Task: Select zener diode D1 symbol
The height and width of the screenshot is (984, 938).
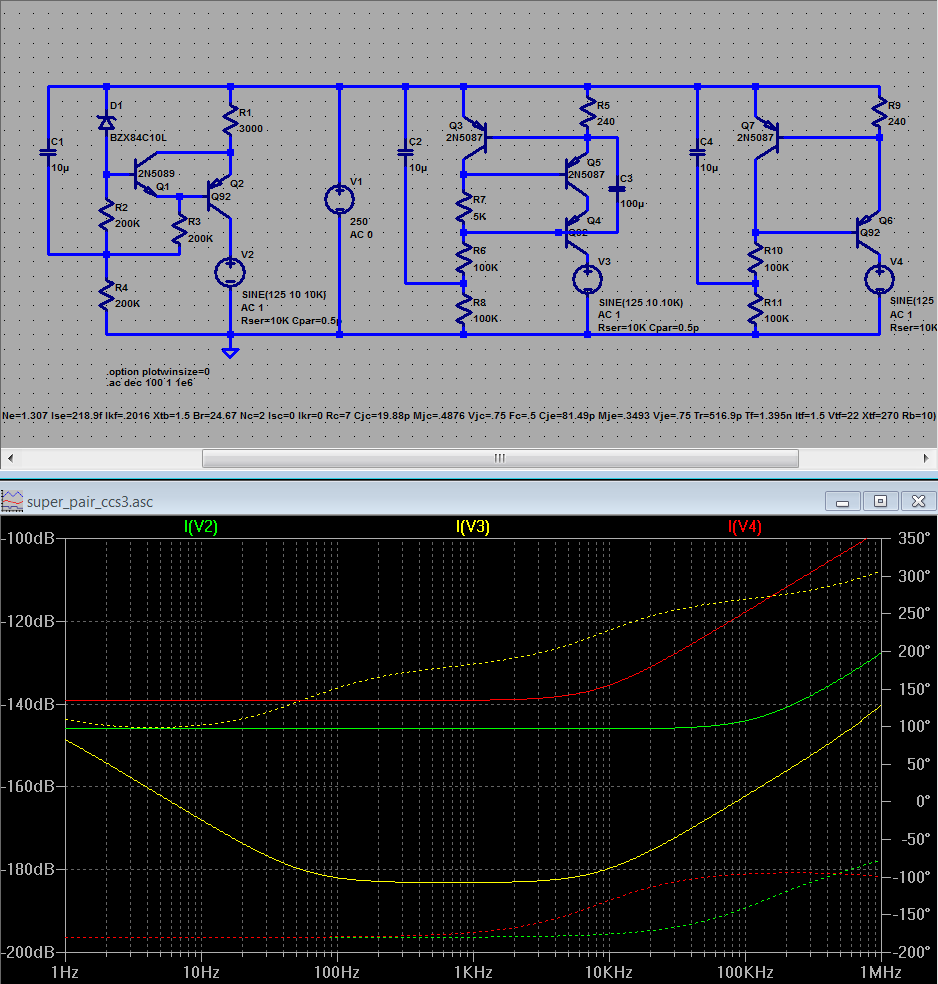Action: click(107, 122)
